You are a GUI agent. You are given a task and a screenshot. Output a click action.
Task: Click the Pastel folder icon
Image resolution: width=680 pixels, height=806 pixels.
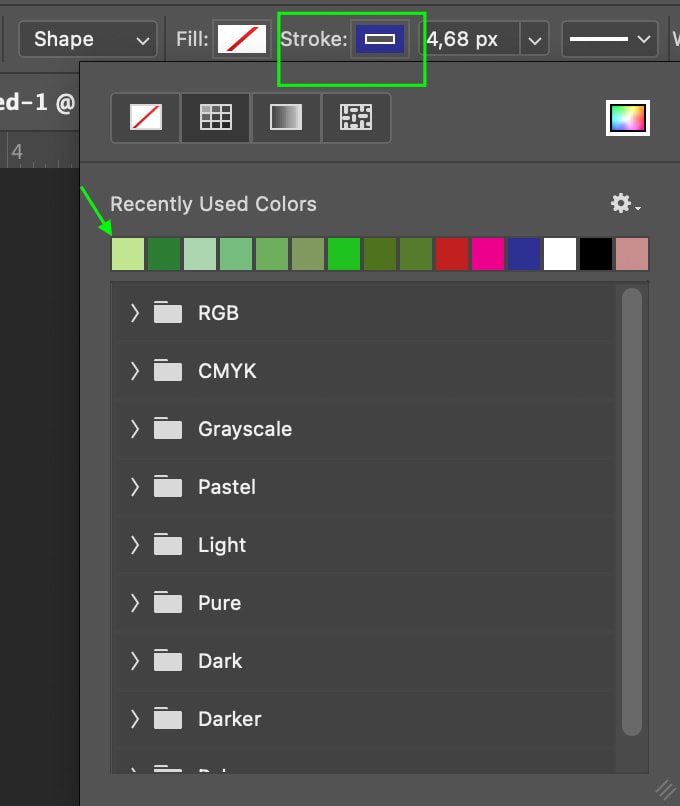coord(166,486)
